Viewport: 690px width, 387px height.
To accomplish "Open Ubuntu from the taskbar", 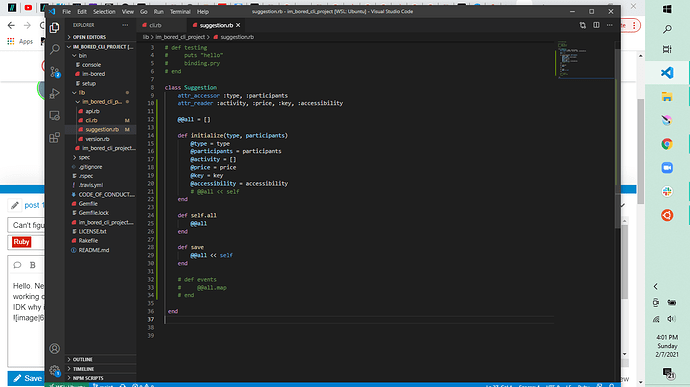I will pyautogui.click(x=667, y=215).
